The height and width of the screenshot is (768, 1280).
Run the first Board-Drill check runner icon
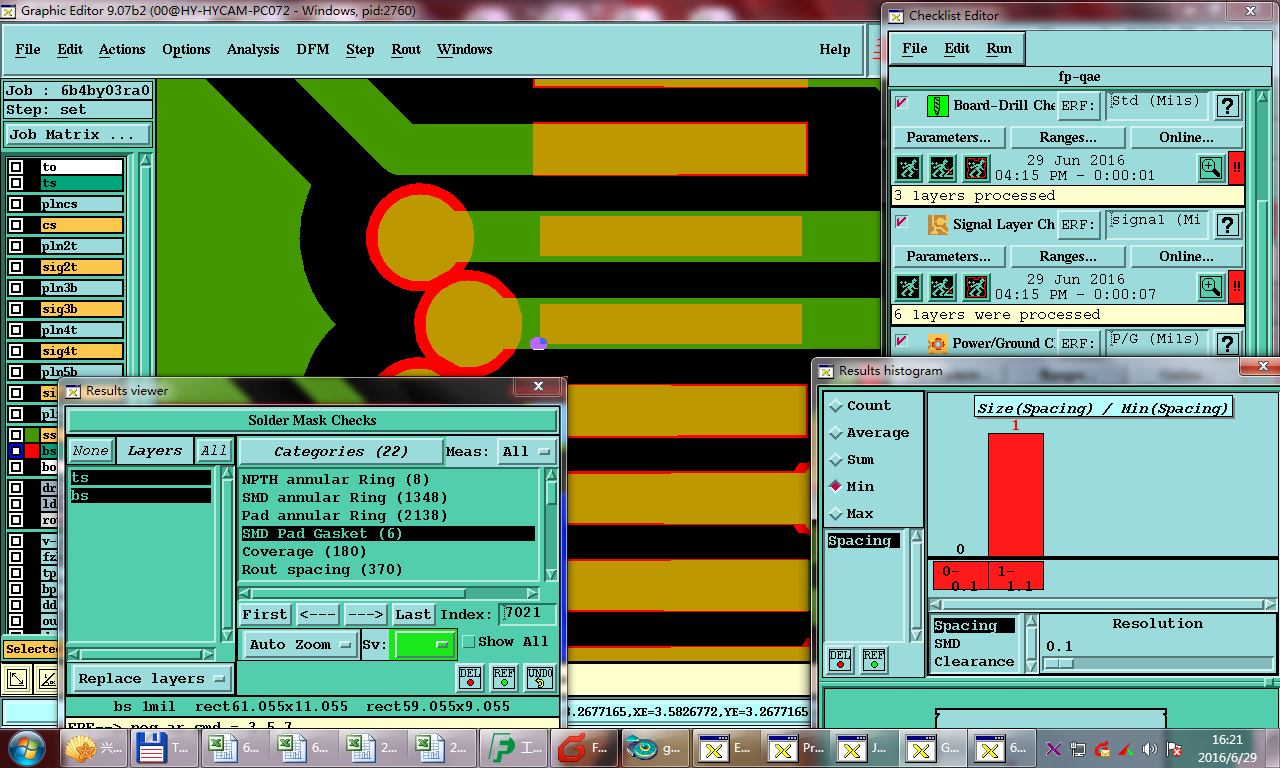point(907,168)
